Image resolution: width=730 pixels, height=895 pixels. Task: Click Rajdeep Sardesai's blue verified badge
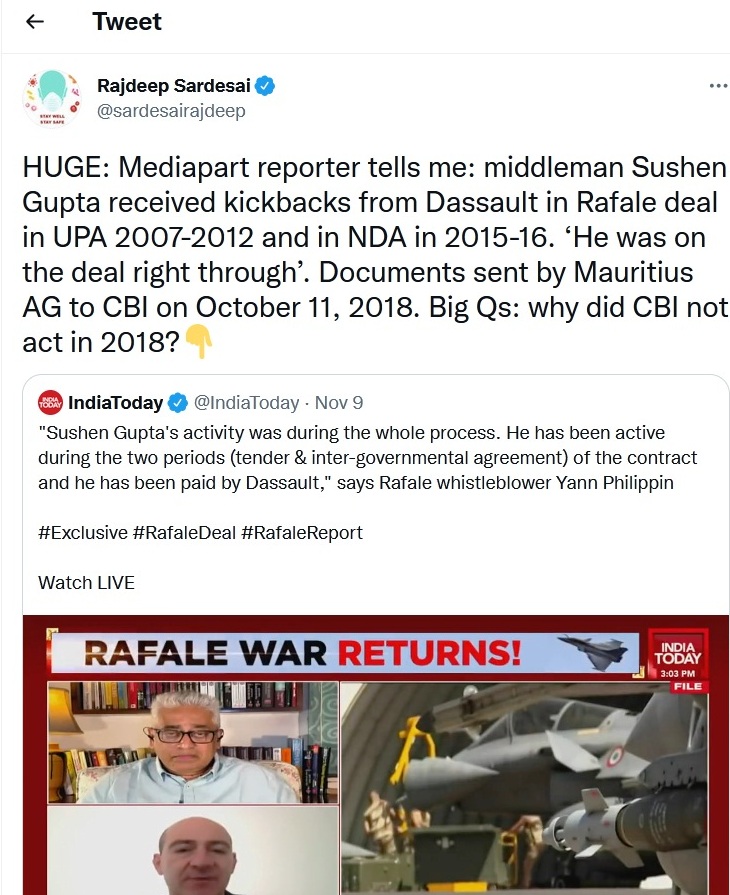(x=265, y=86)
